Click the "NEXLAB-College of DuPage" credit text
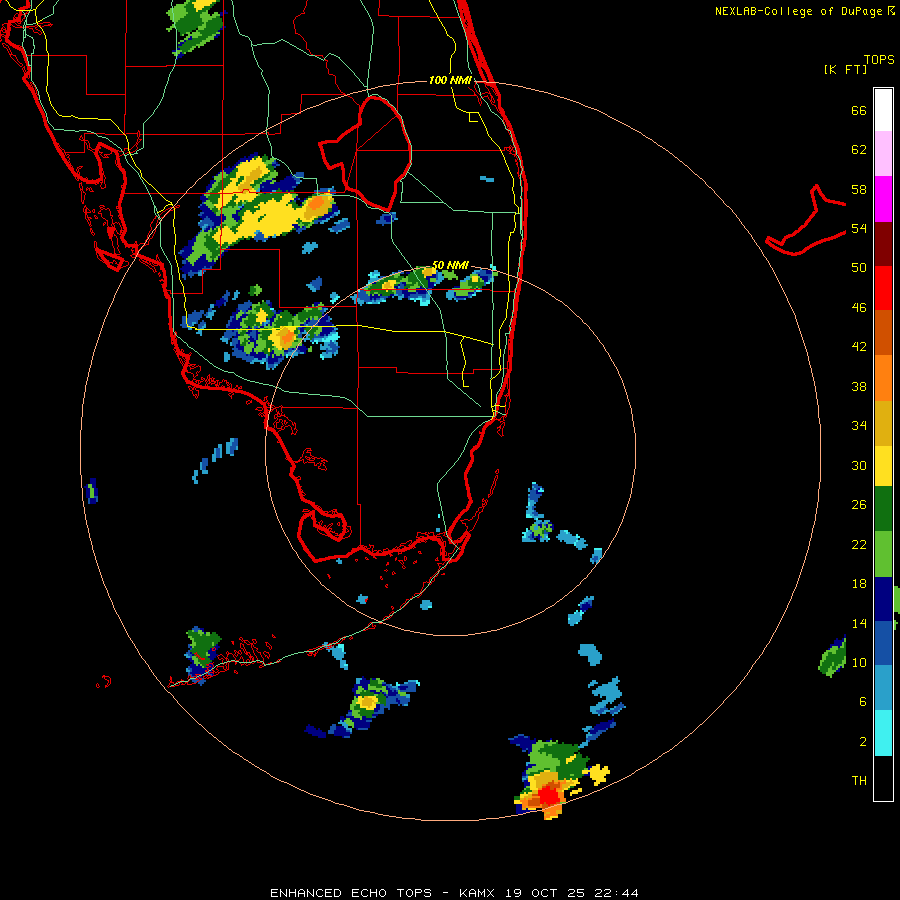This screenshot has width=900, height=900. (798, 11)
